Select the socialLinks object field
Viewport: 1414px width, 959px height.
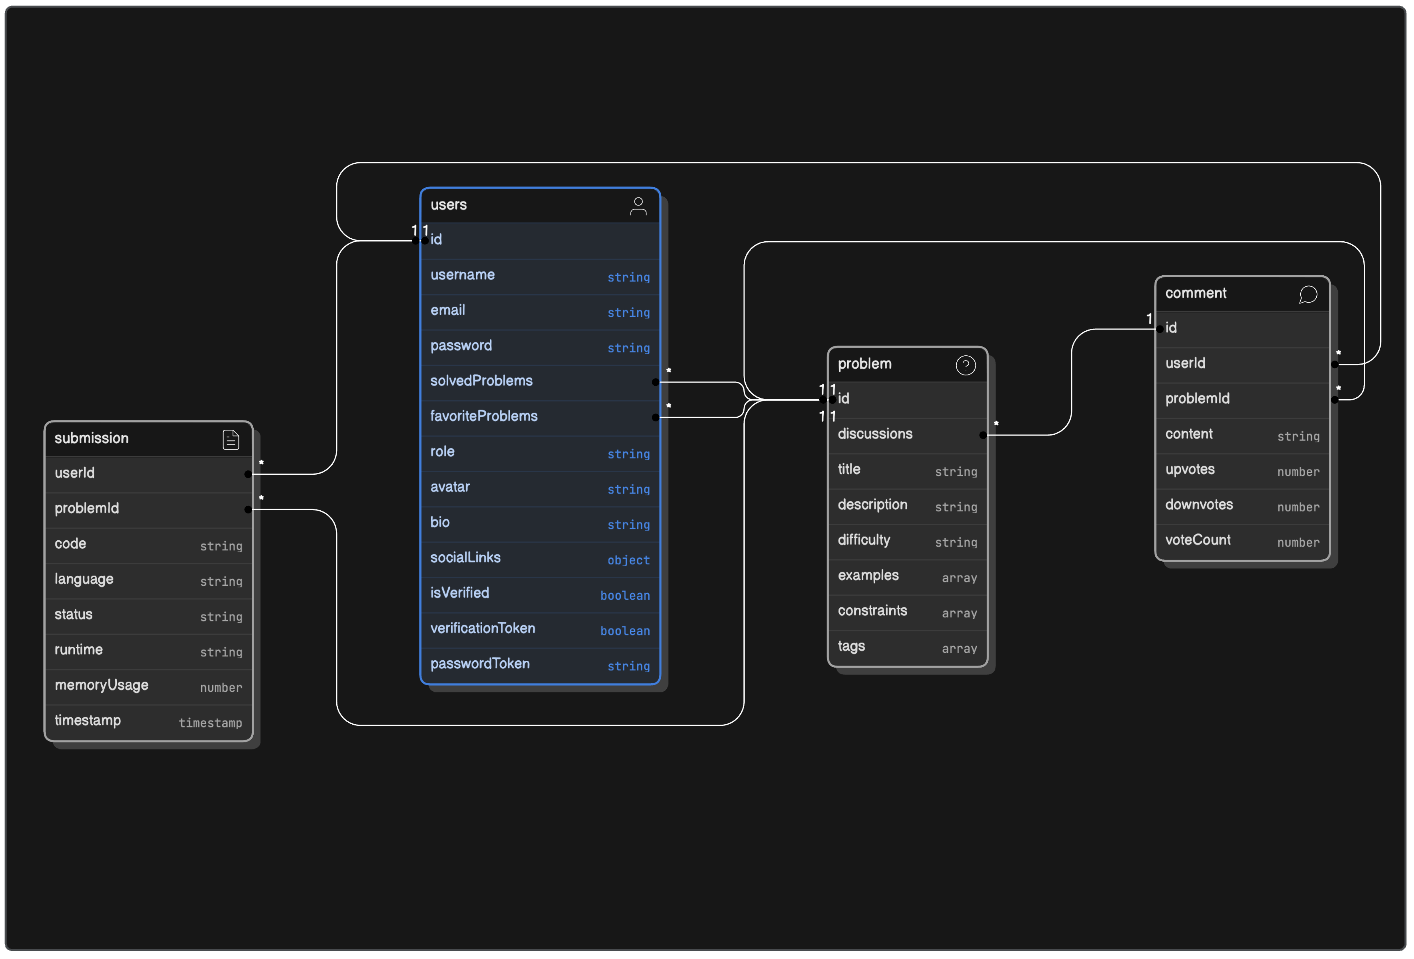tap(540, 558)
